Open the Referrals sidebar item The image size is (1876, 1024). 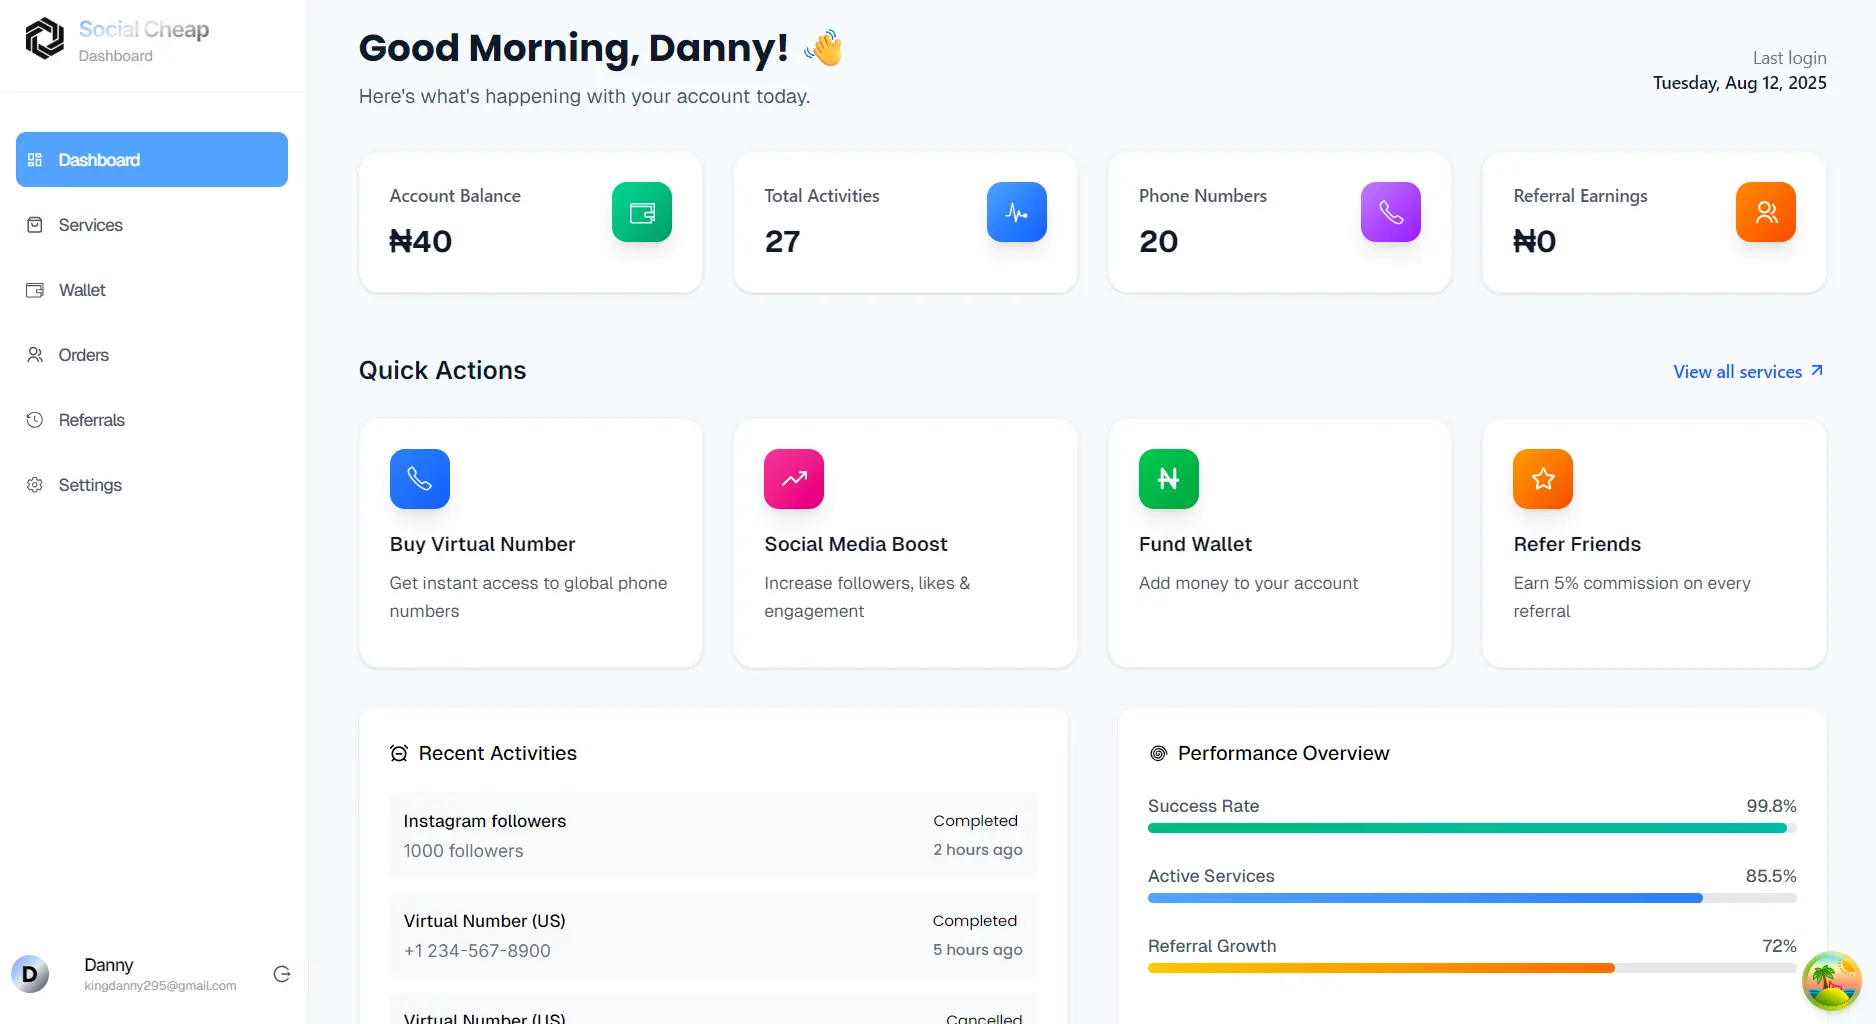(x=91, y=420)
